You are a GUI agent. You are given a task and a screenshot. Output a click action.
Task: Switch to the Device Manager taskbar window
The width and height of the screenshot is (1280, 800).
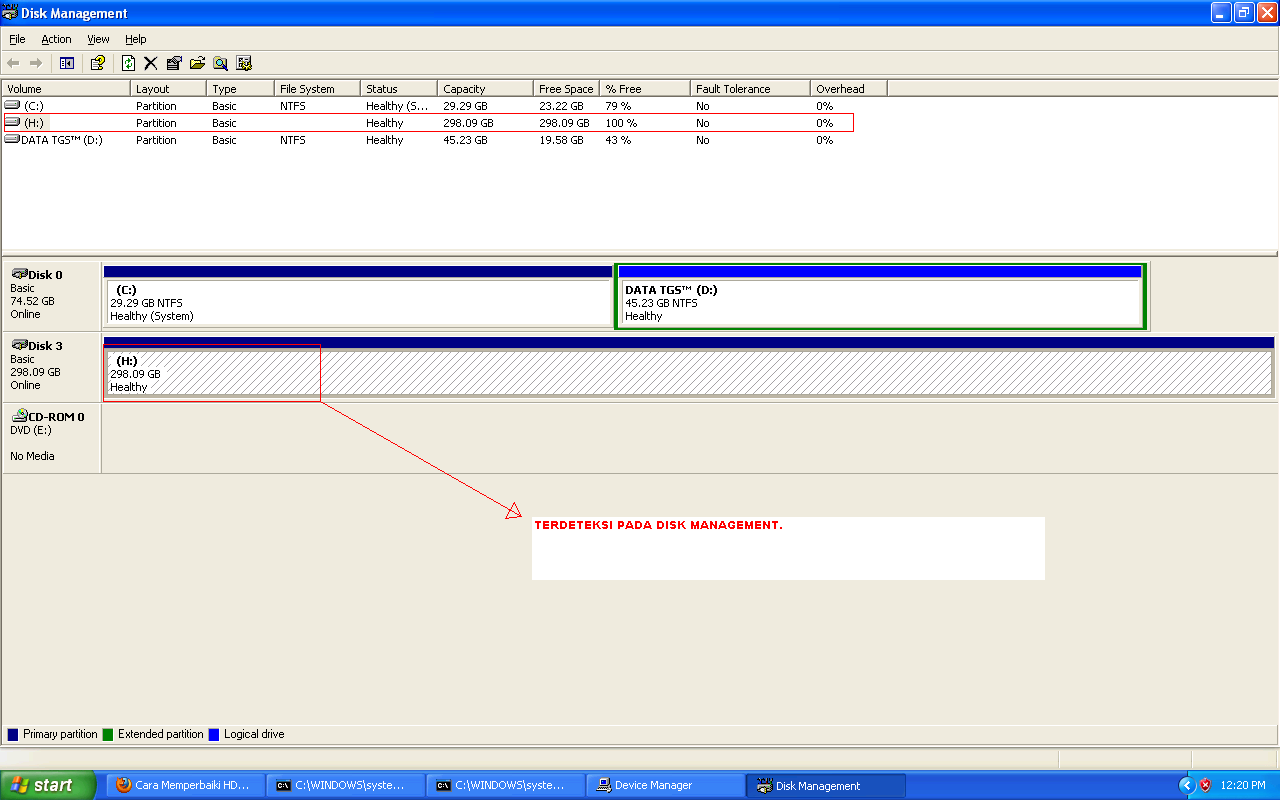665,785
